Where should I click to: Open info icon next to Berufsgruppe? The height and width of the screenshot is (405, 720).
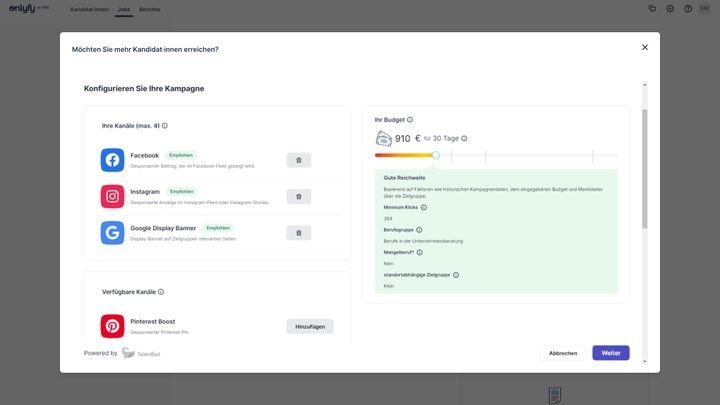click(419, 230)
